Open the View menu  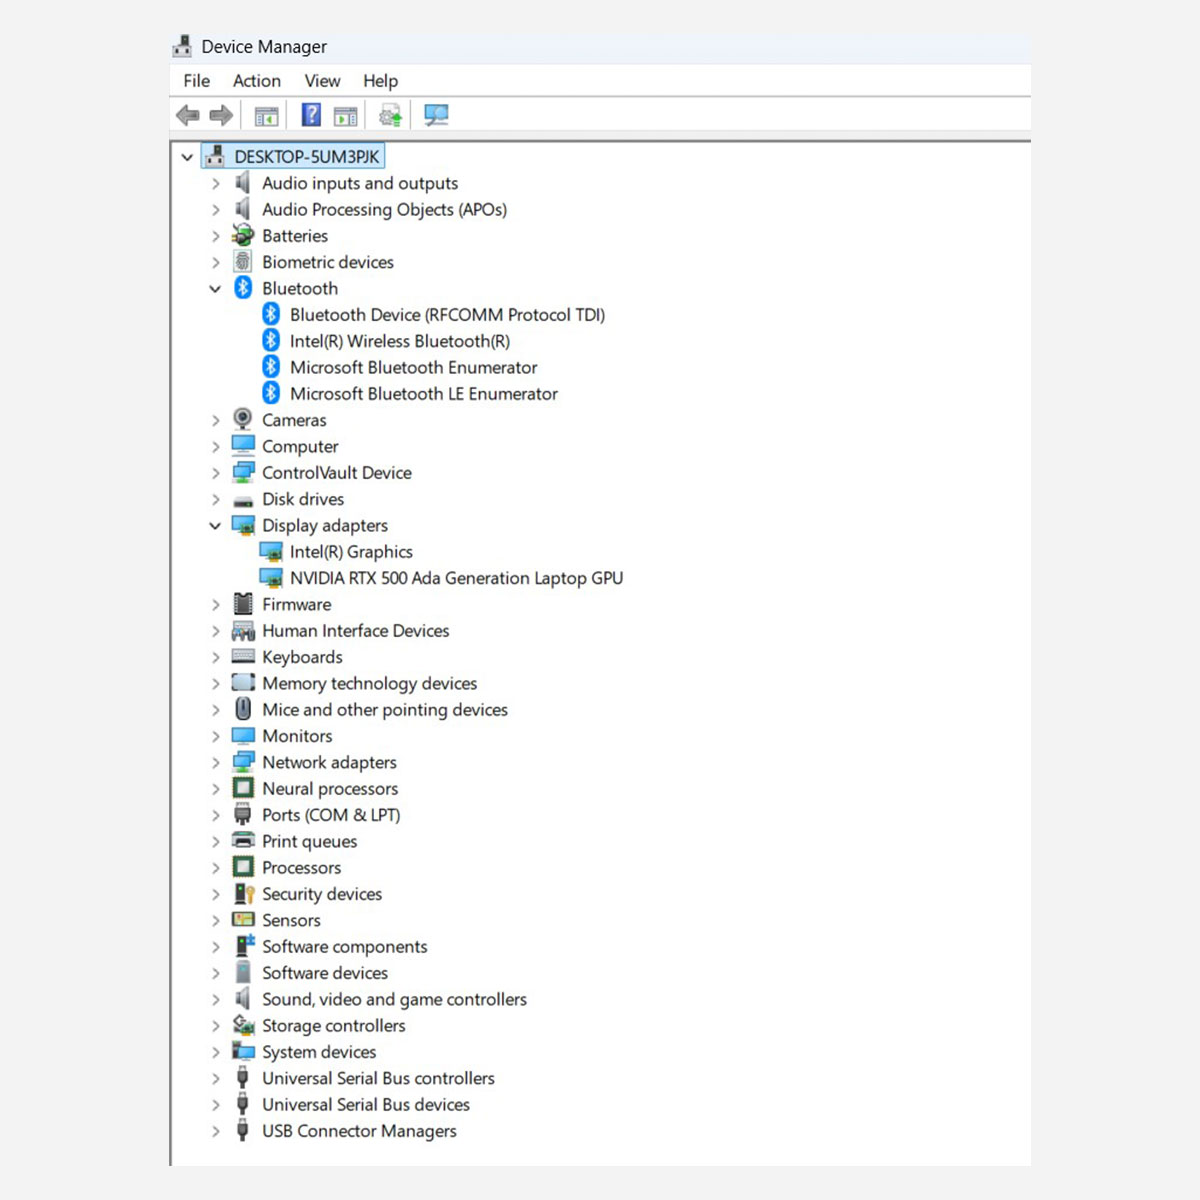point(322,81)
